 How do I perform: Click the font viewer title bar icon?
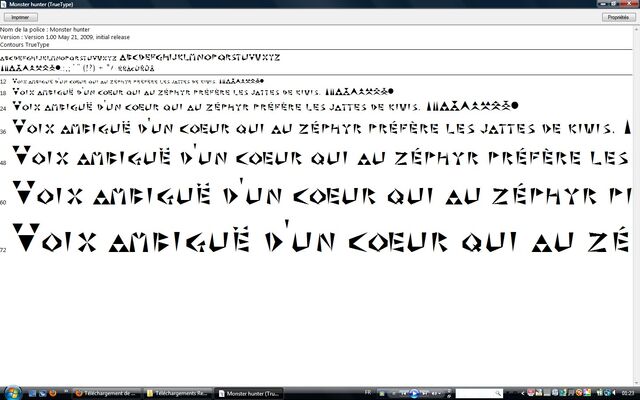click(3, 4)
